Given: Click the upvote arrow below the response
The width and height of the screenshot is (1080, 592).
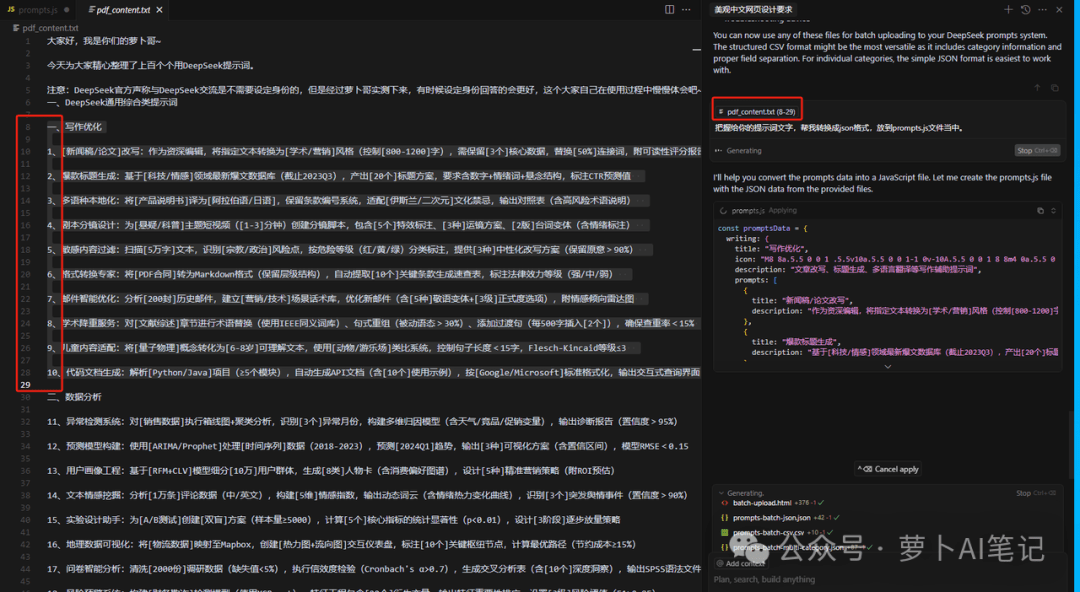Looking at the screenshot, I should (x=1037, y=88).
